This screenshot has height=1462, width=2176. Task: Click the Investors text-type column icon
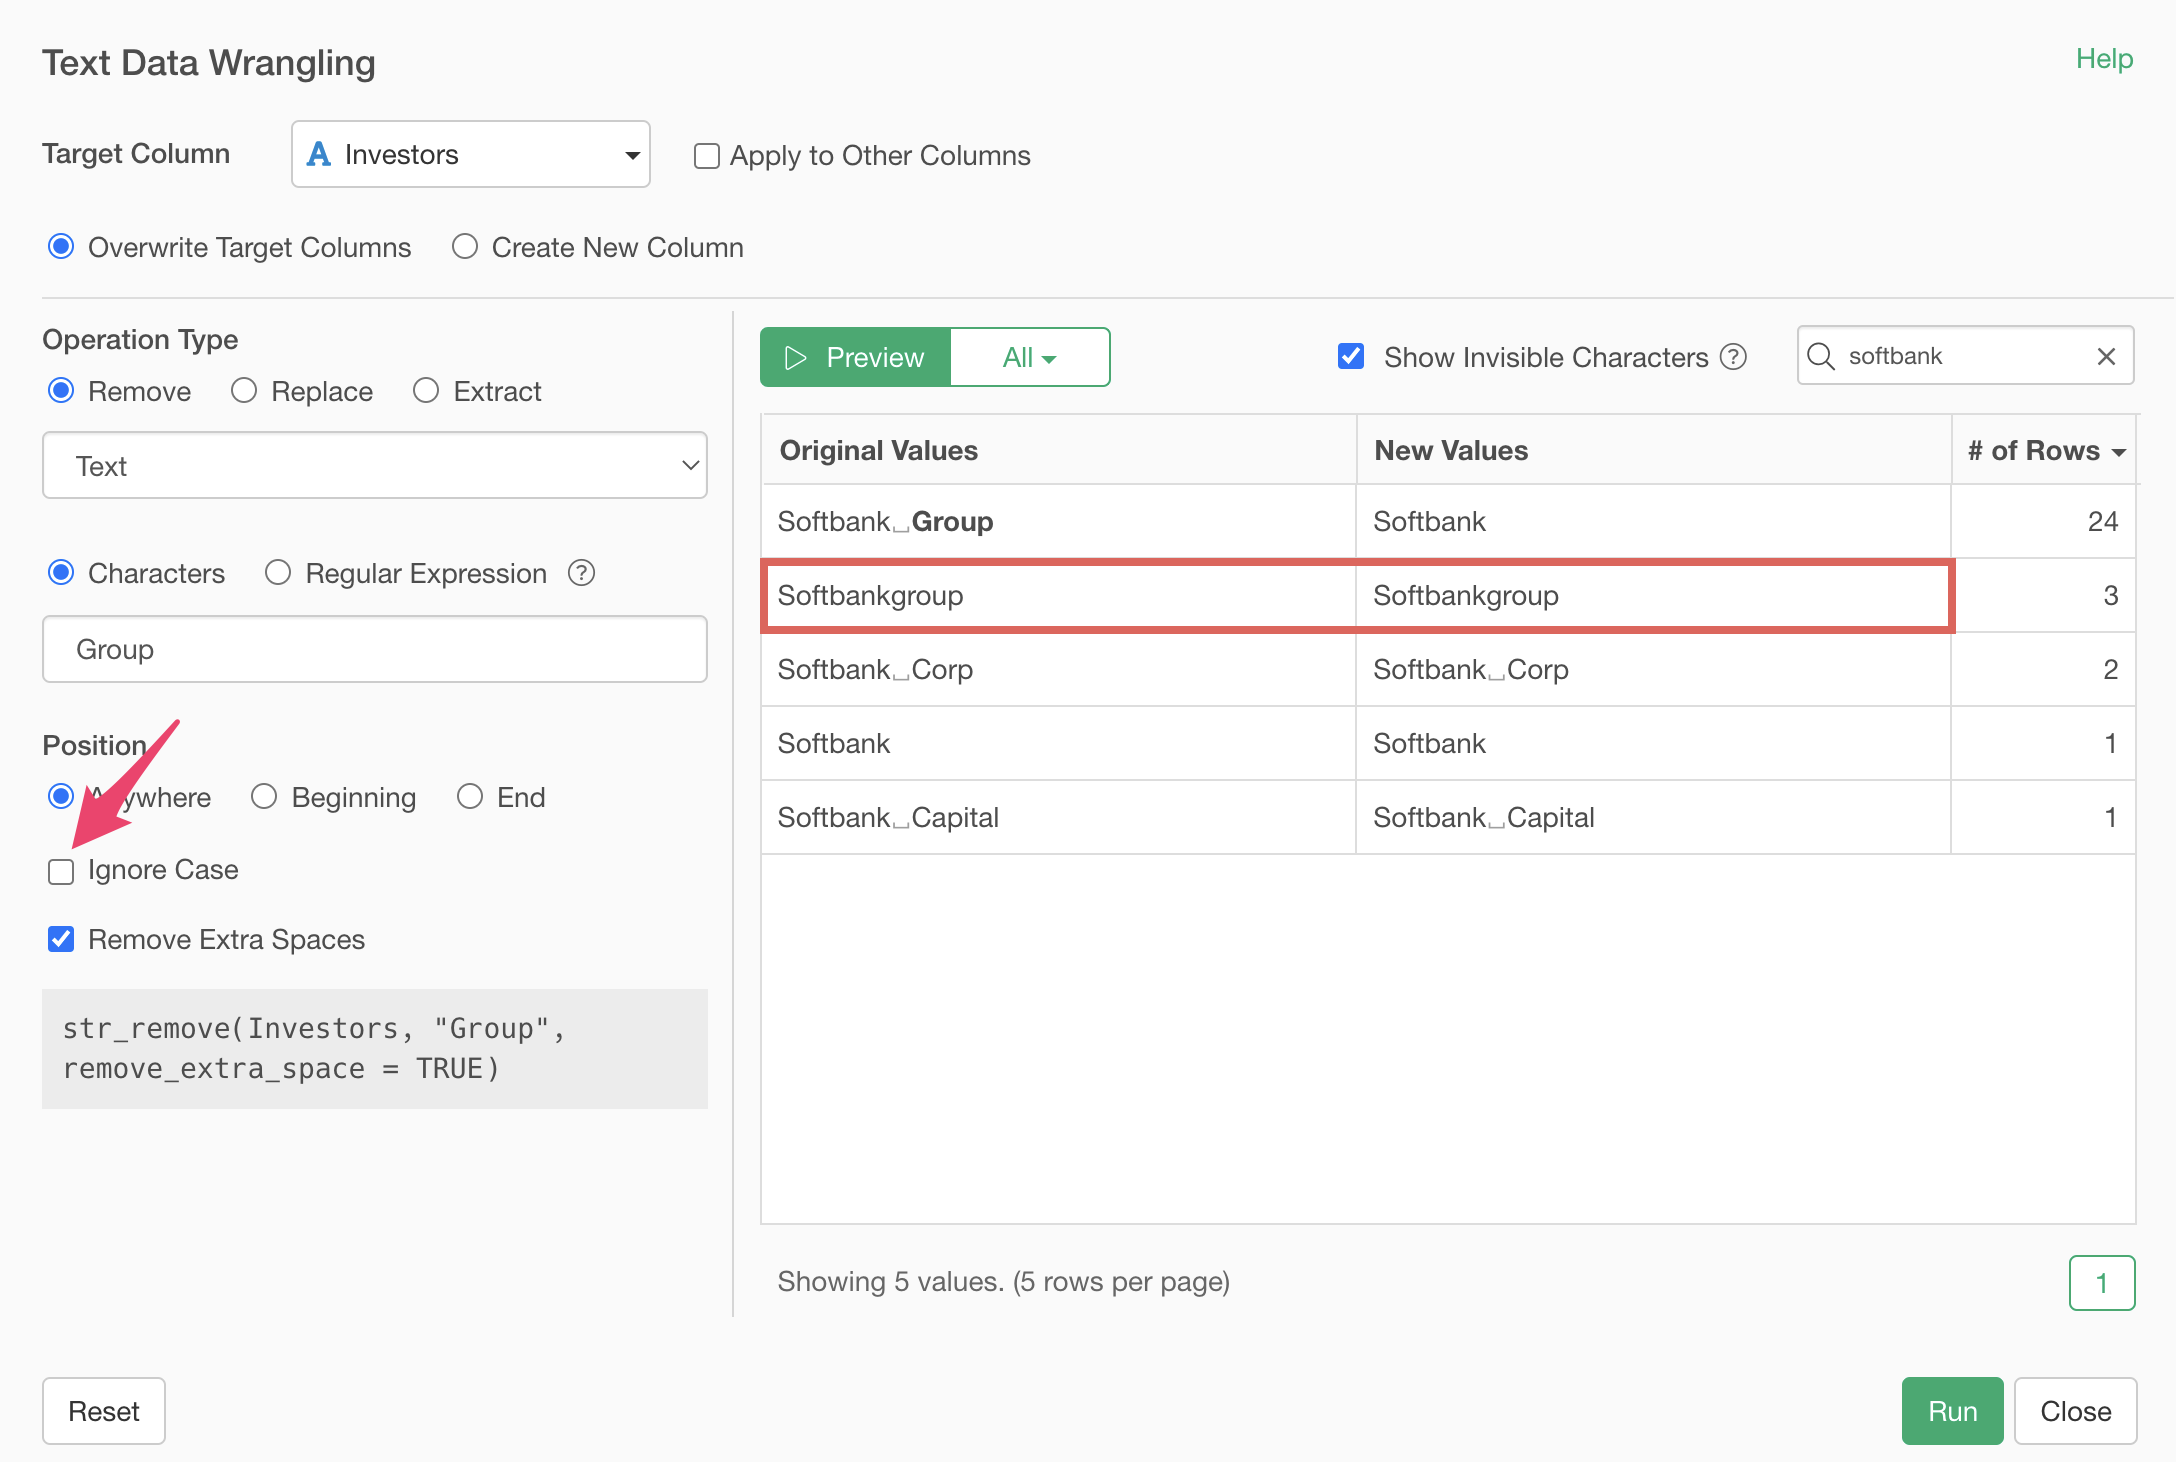tap(318, 154)
